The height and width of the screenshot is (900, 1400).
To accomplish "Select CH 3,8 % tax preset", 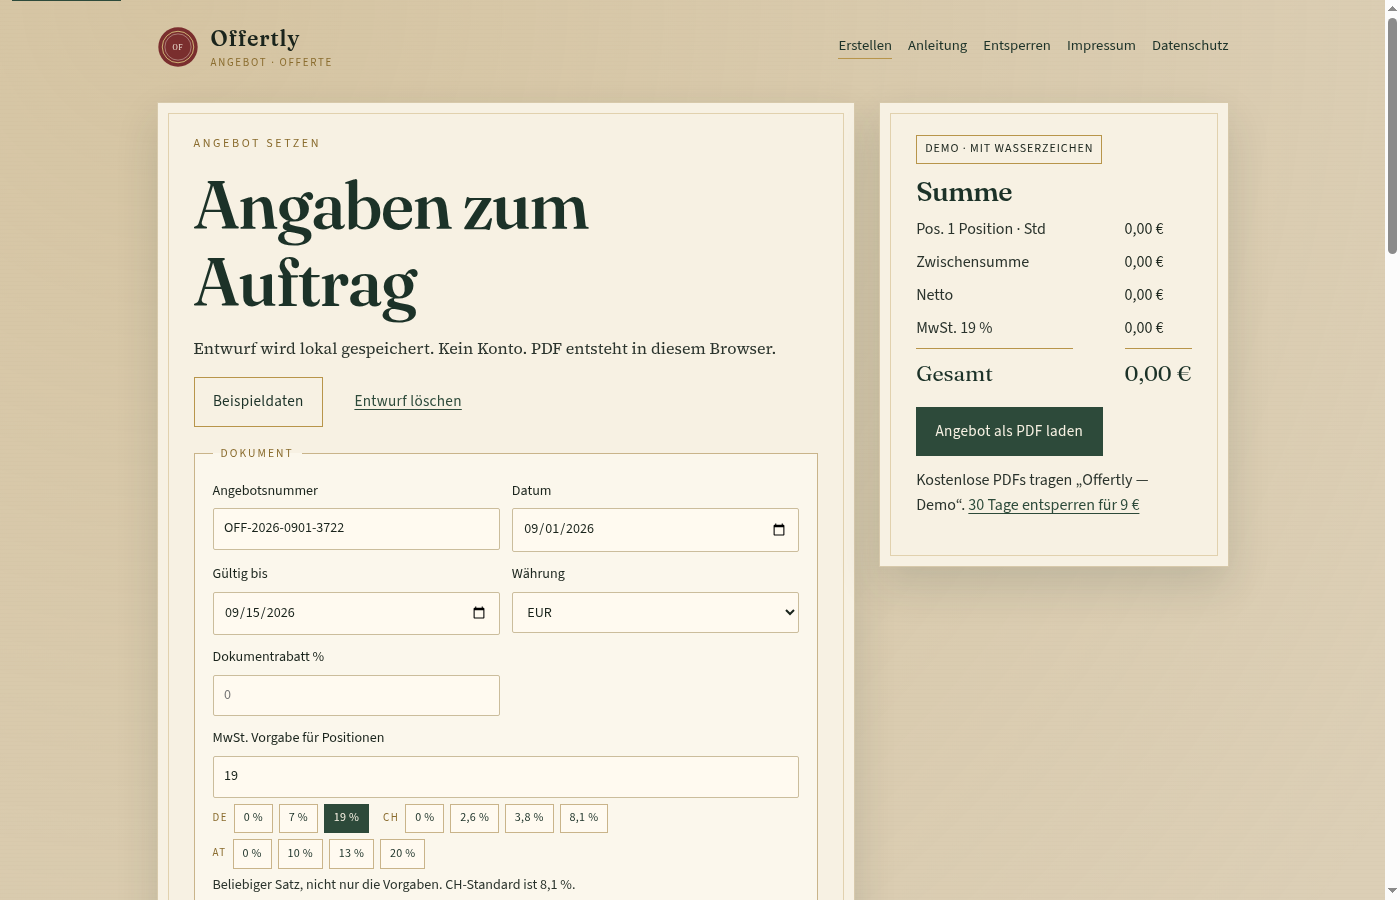I will pos(529,818).
